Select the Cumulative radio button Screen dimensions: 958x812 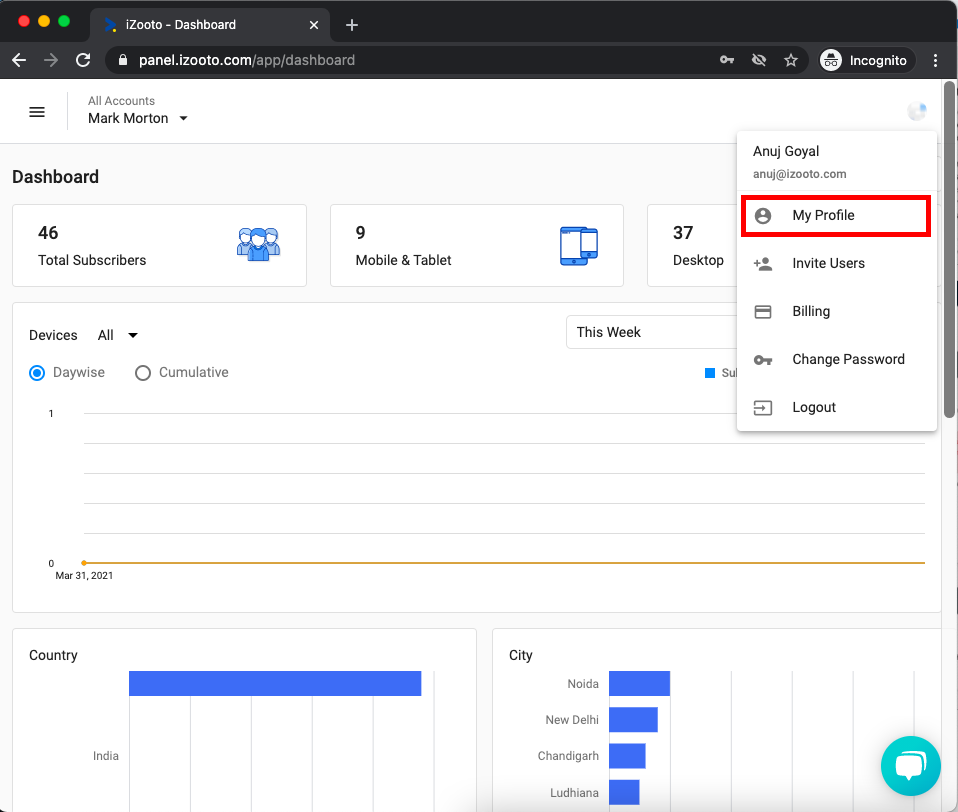pos(143,373)
